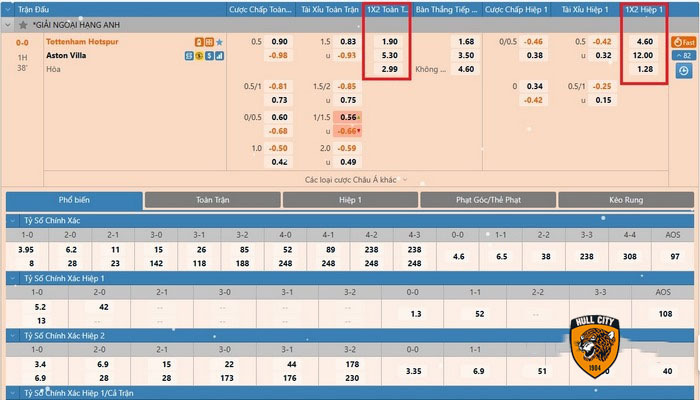
Task: Collapse the Tỷ Số Chính Xác section
Action: coord(13,219)
